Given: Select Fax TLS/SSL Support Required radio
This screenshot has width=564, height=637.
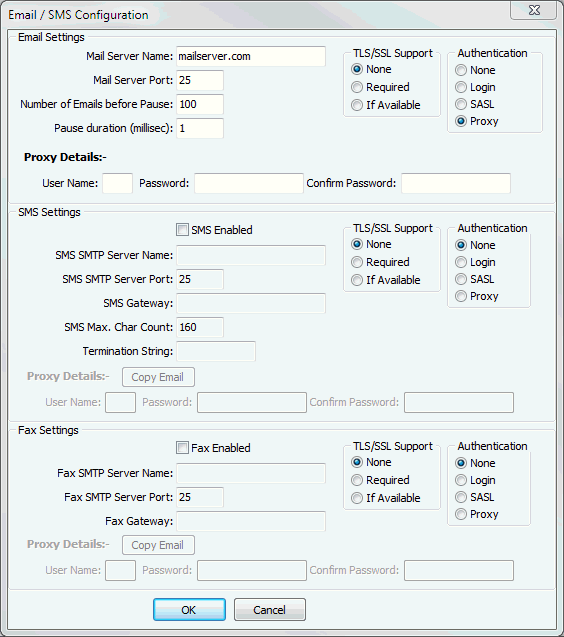Looking at the screenshot, I should (357, 480).
